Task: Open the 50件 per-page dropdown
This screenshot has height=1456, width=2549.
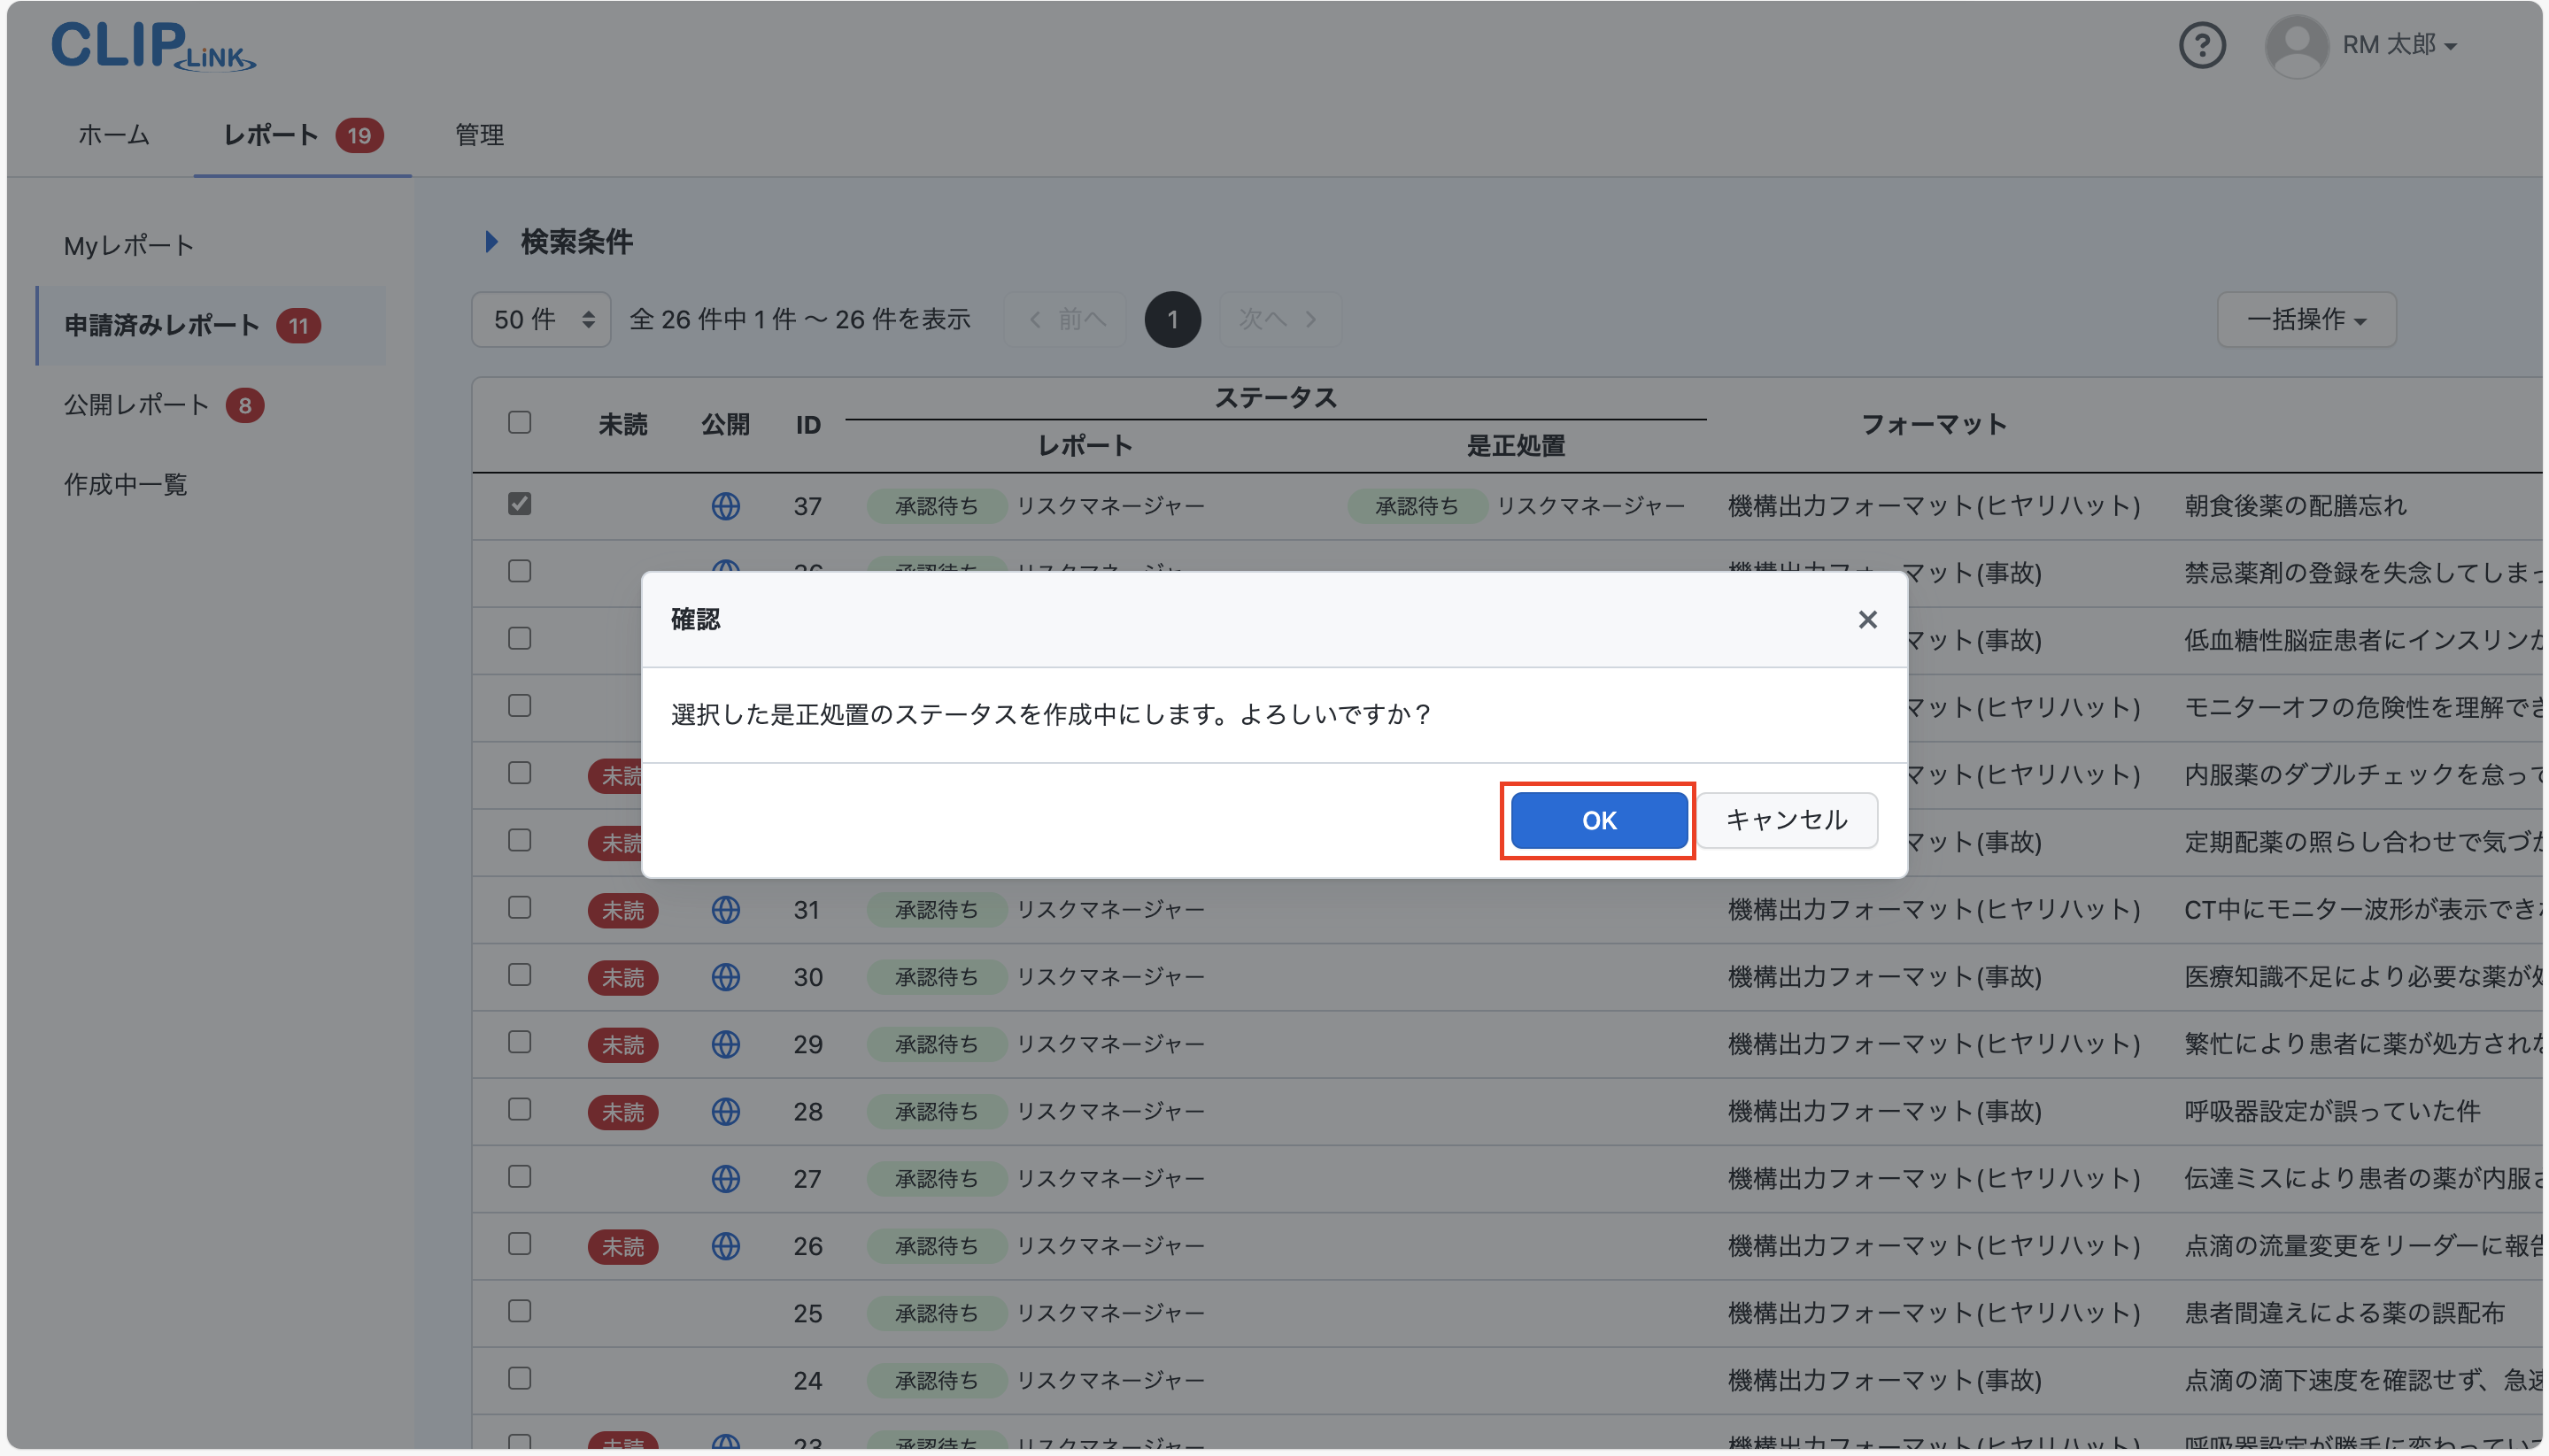Action: [540, 319]
